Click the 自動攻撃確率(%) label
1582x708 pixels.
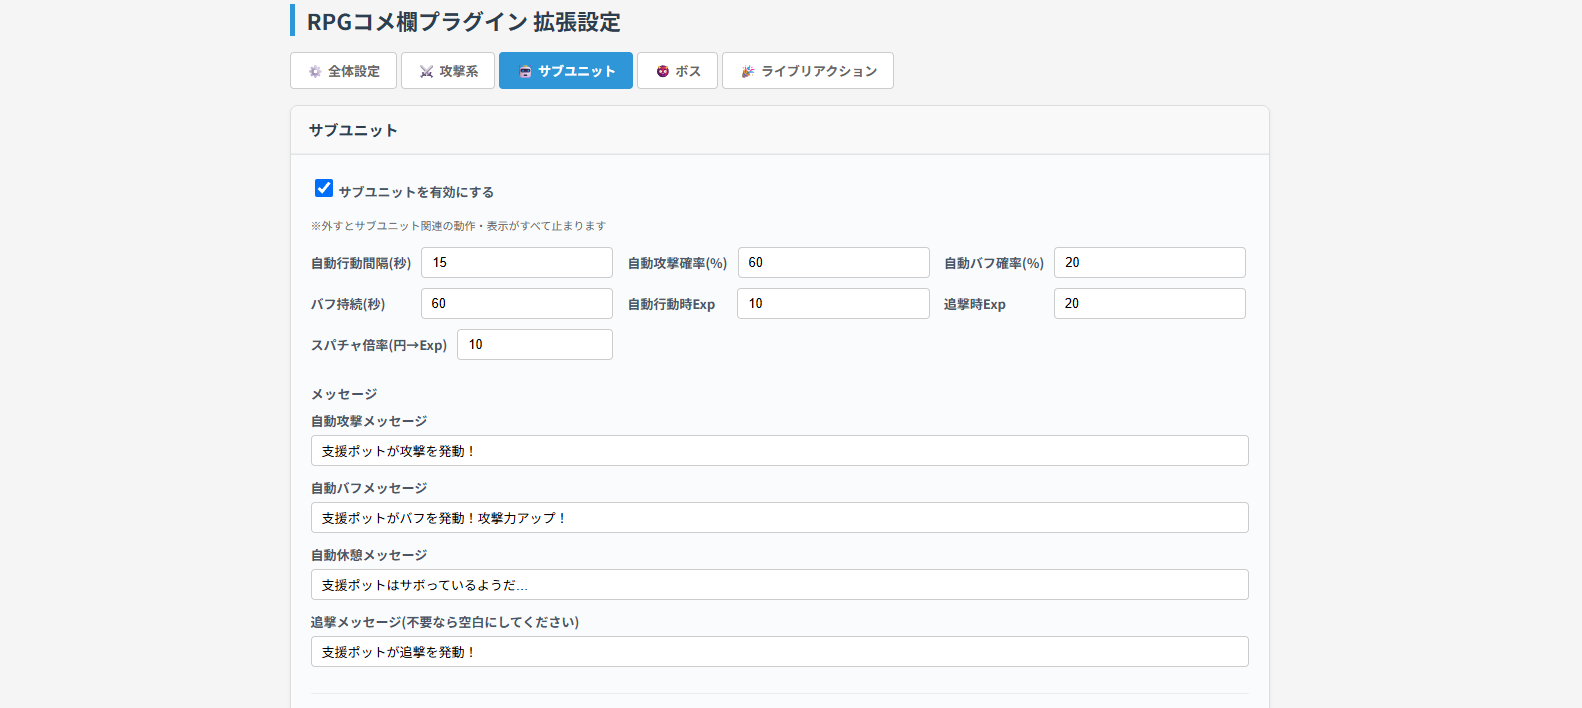pos(677,263)
